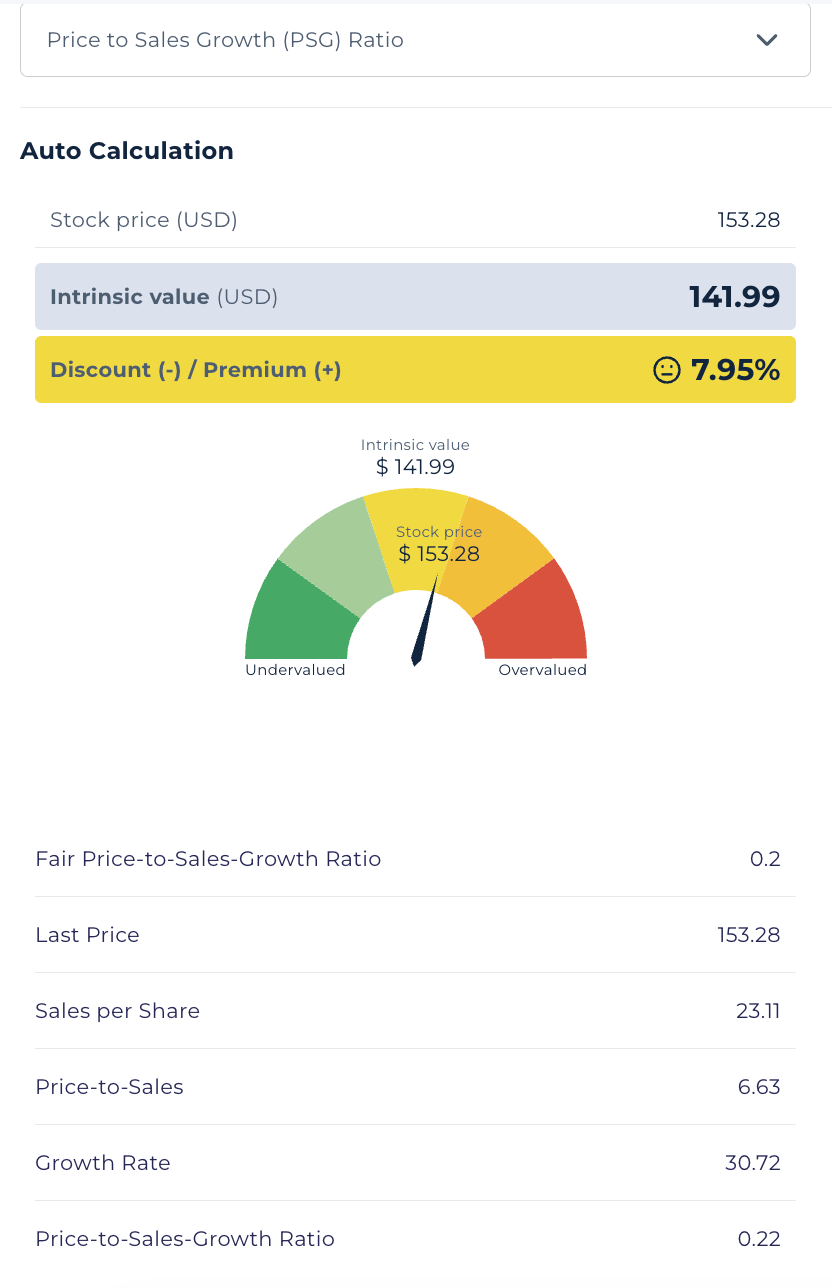
Task: Click the 6.63 price-to-sales value
Action: coord(759,1087)
